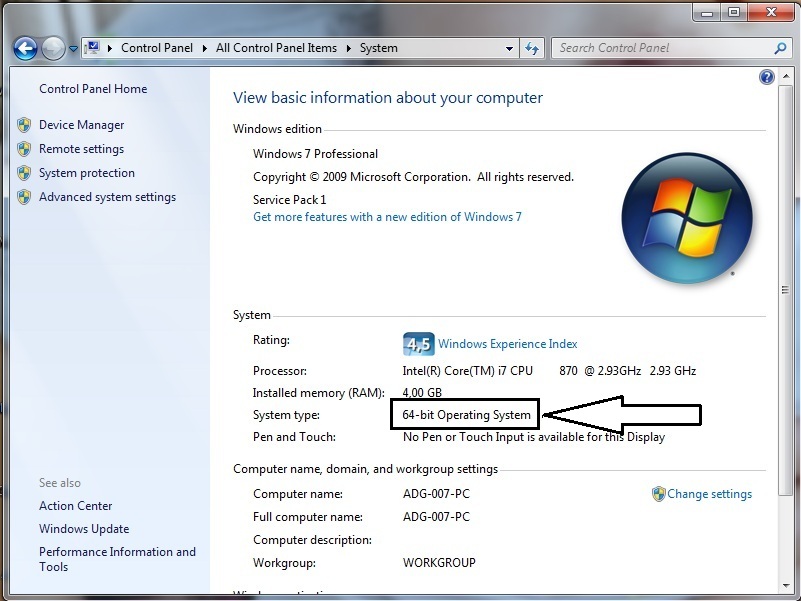Select All Control Panel Items breadcrumb

(276, 48)
